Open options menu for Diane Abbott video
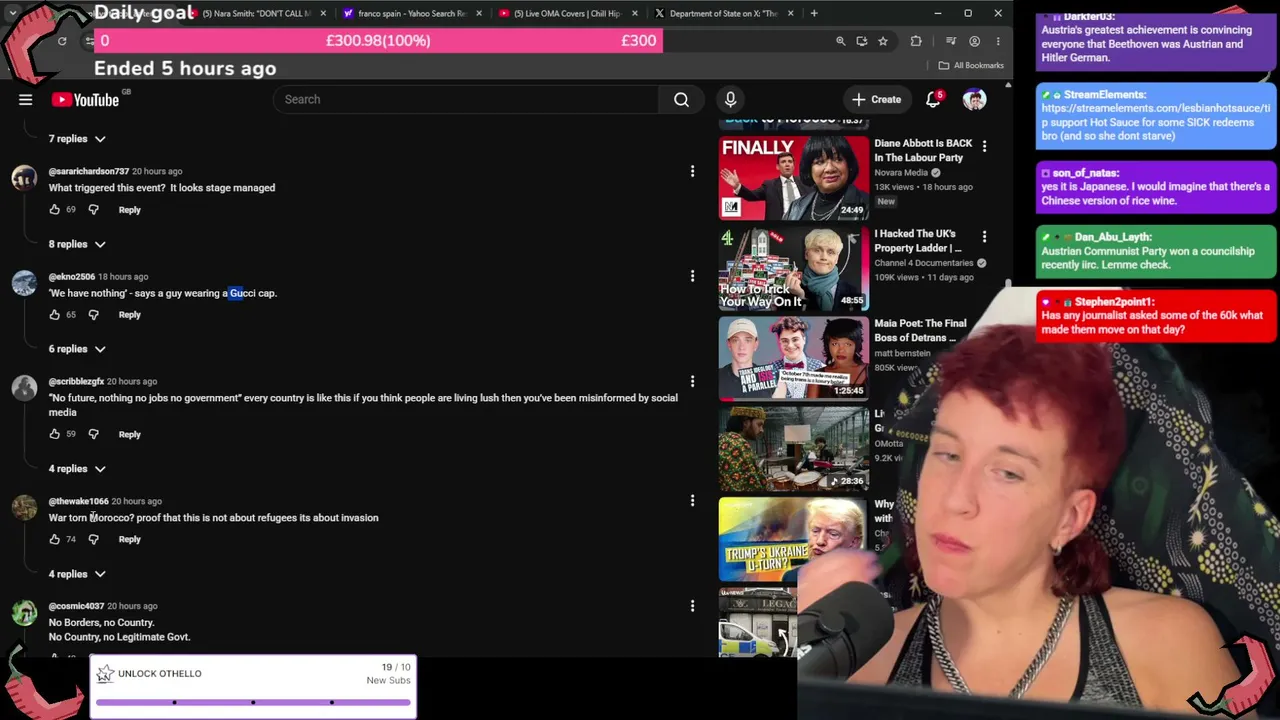Image resolution: width=1280 pixels, height=720 pixels. [984, 147]
